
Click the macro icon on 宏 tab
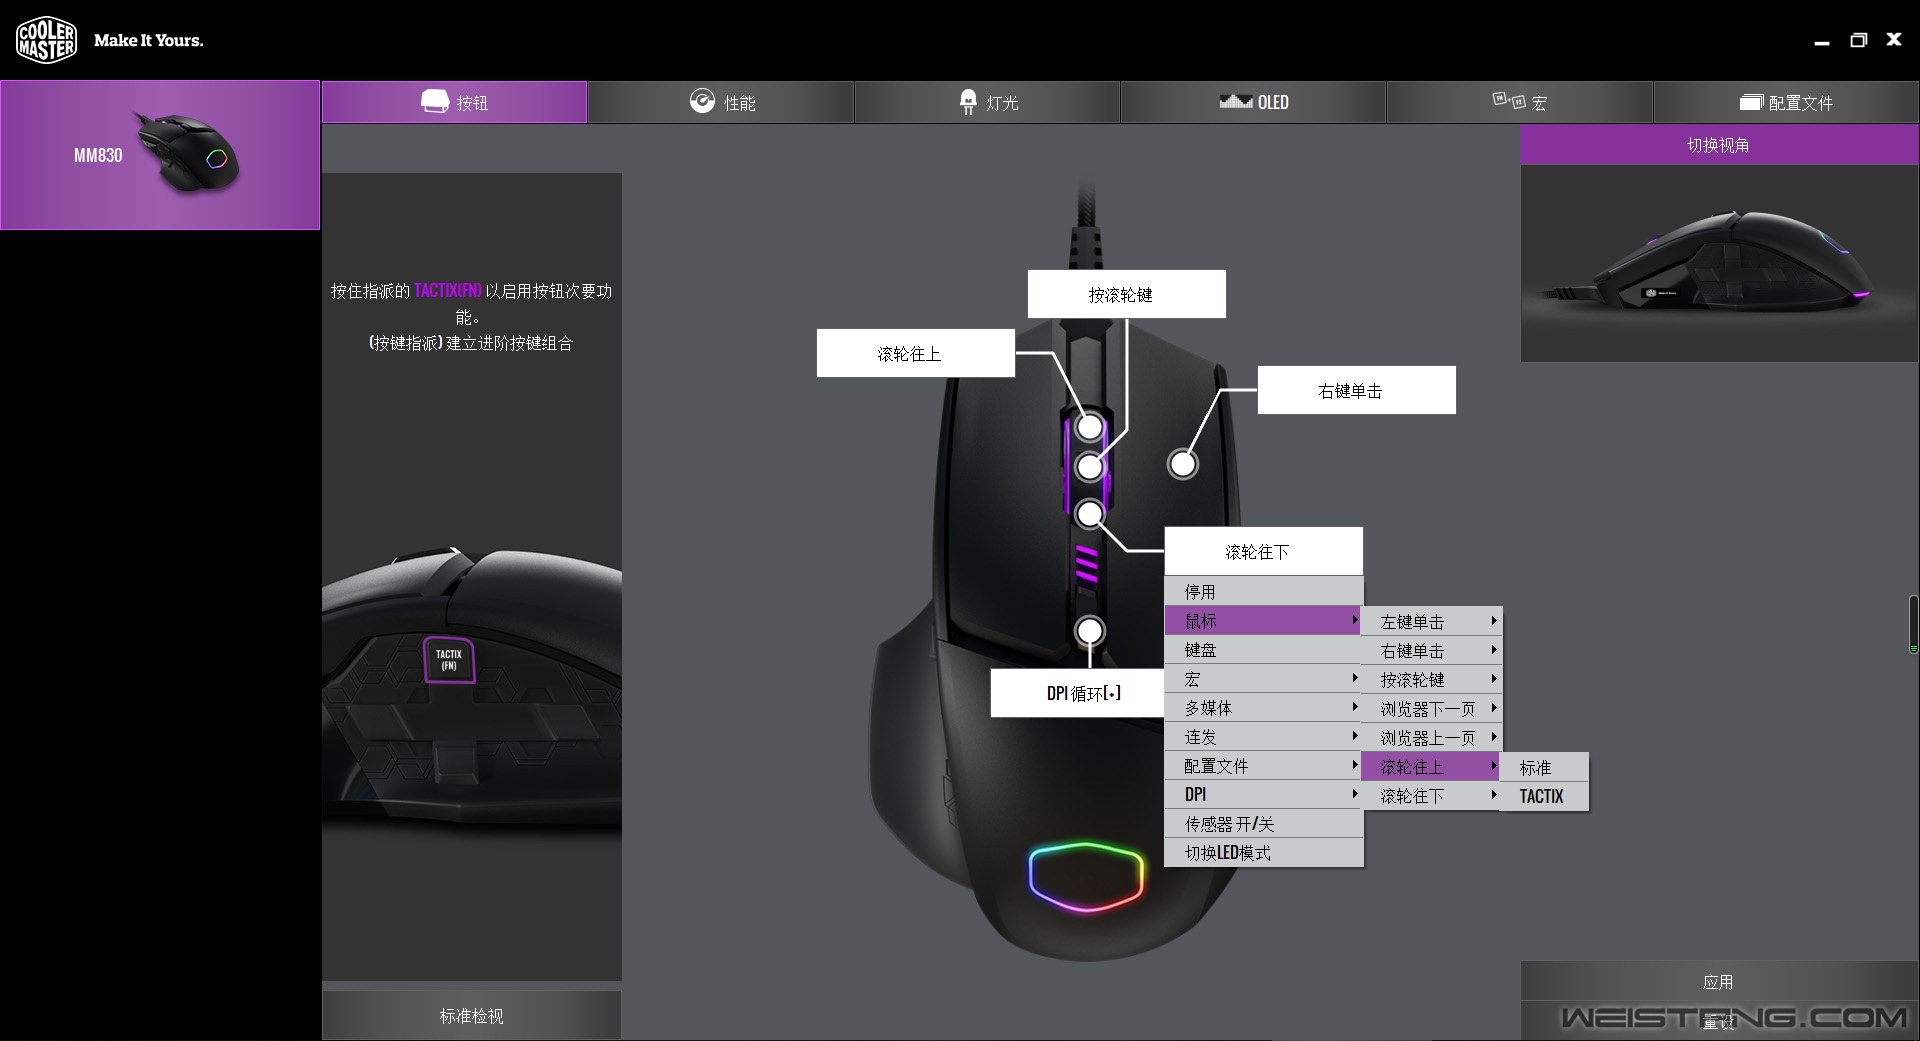(1509, 100)
